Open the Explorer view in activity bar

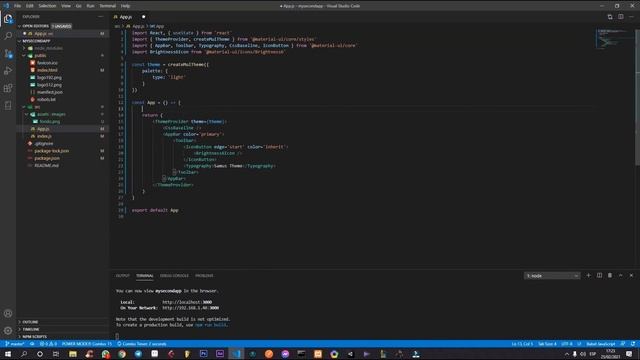[x=8, y=19]
